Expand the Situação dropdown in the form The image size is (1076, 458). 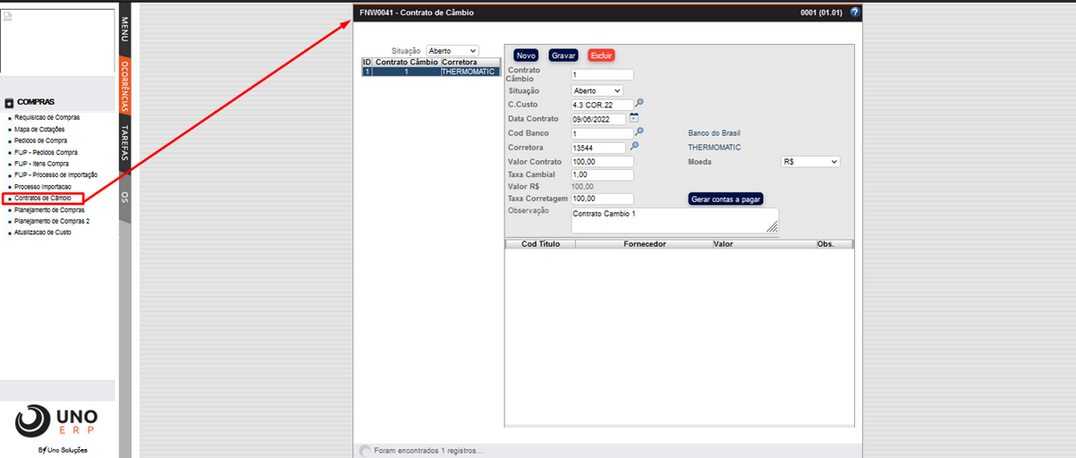(x=597, y=90)
